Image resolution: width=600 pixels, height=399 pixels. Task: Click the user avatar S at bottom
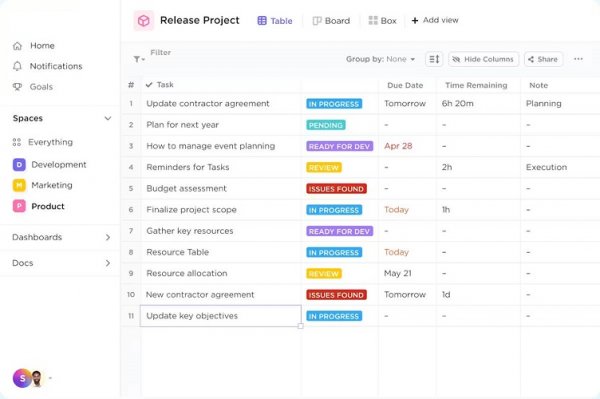coord(23,378)
